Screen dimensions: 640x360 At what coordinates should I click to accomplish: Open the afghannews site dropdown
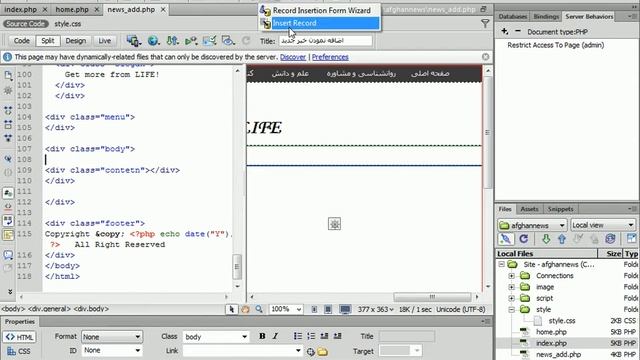[532, 225]
